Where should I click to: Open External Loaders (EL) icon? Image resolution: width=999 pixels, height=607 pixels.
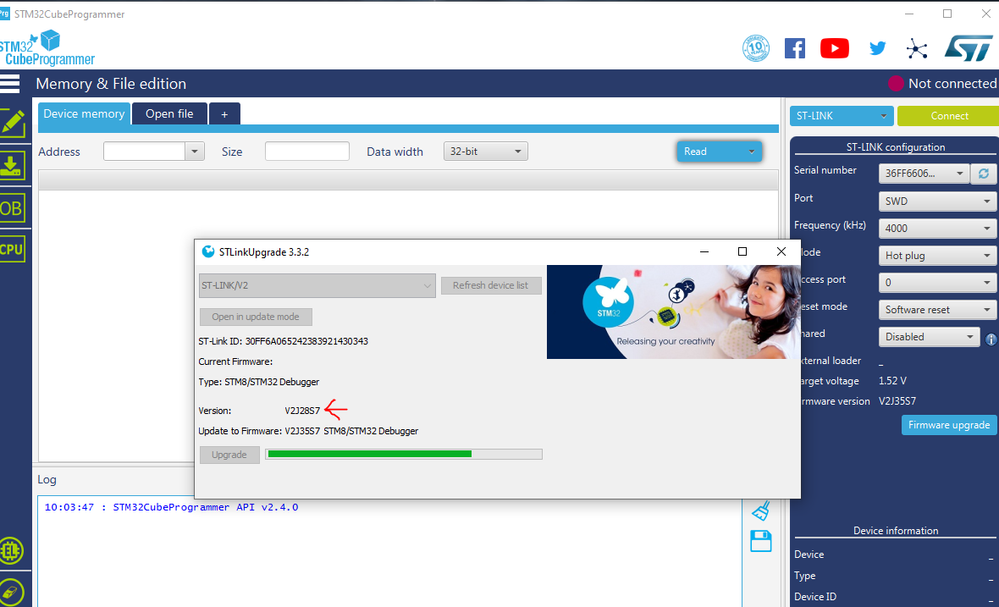11,550
